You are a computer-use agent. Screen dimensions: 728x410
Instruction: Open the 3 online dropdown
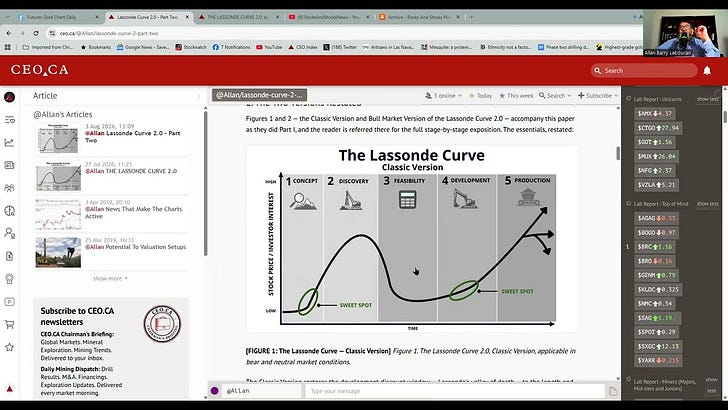443,95
